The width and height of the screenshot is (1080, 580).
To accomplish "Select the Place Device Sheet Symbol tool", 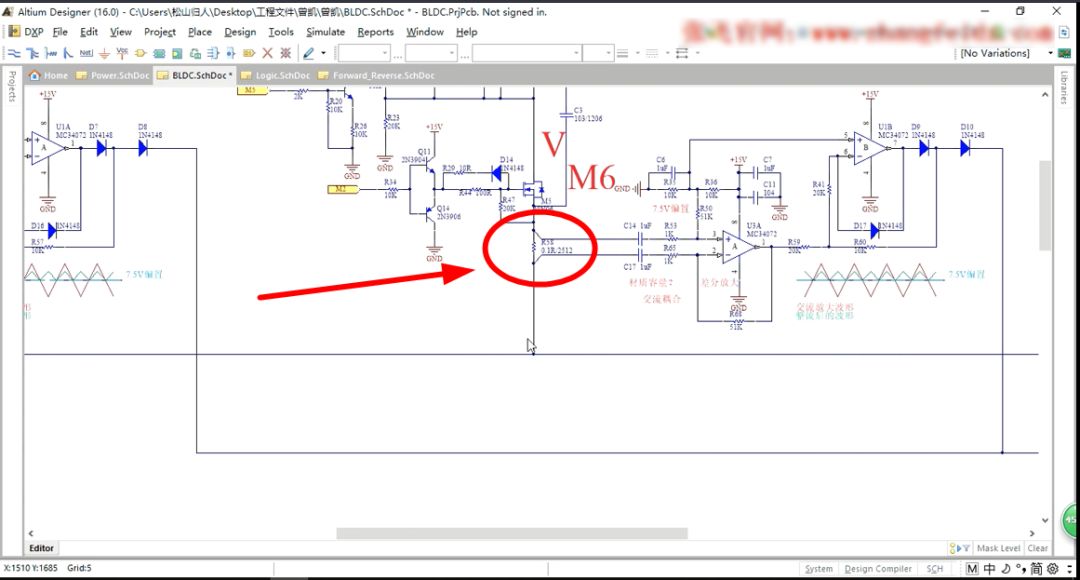I will (195, 53).
